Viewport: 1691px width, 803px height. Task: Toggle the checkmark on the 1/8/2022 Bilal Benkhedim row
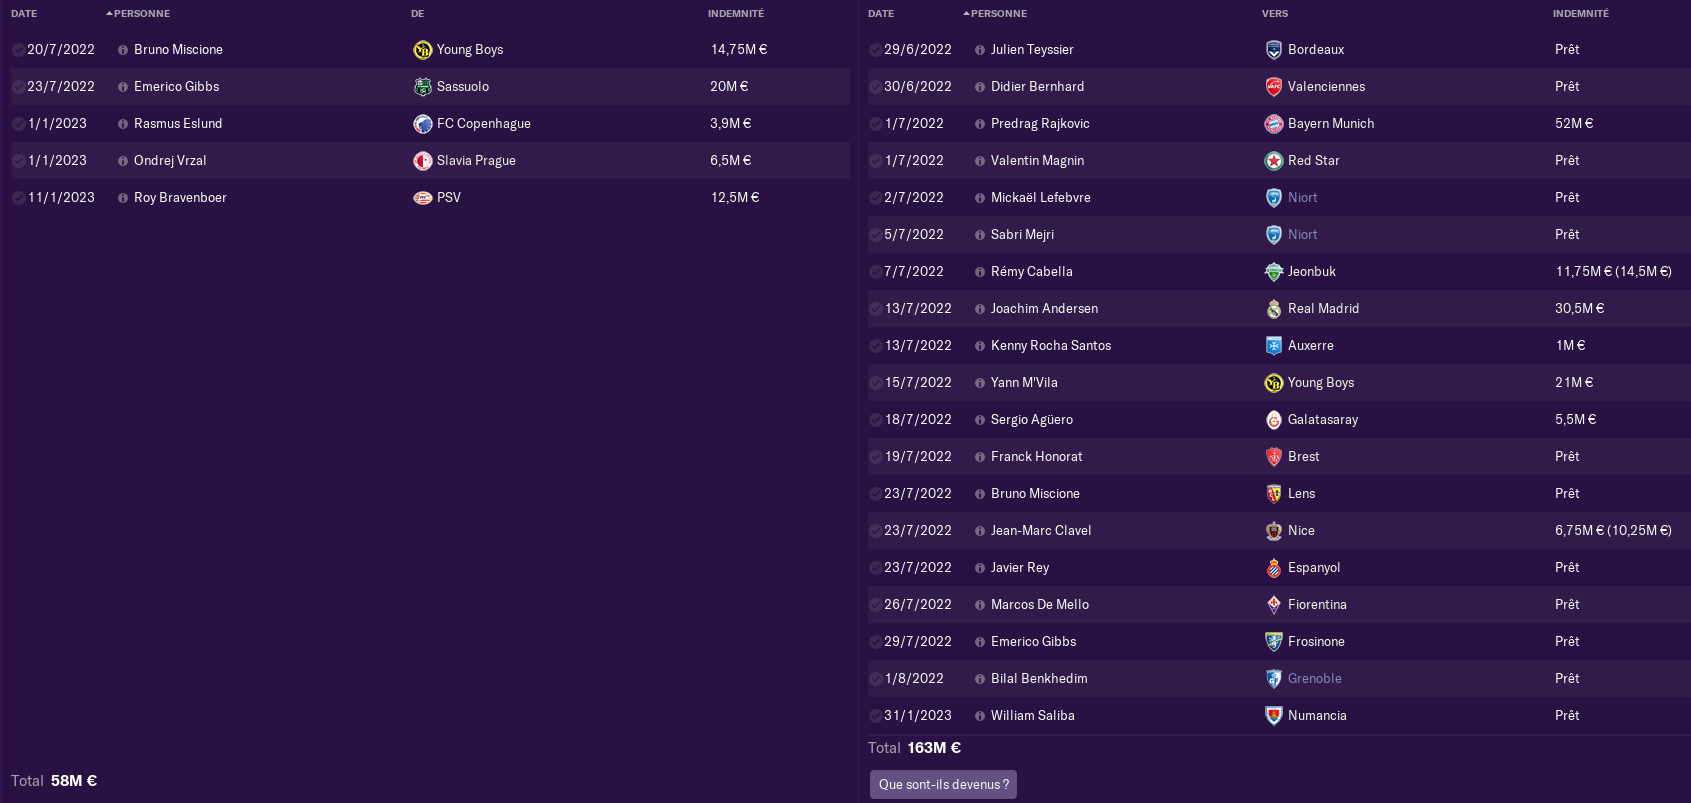876,679
